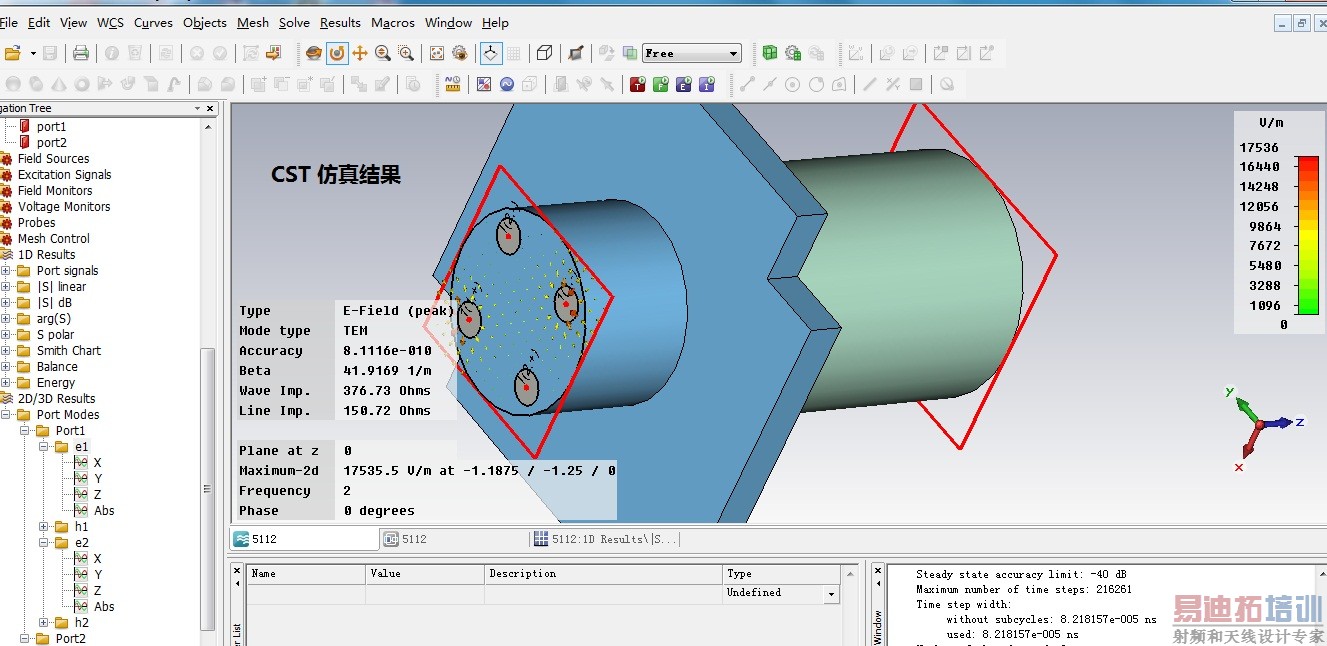Select the Zoom magnifier tool

pos(383,53)
